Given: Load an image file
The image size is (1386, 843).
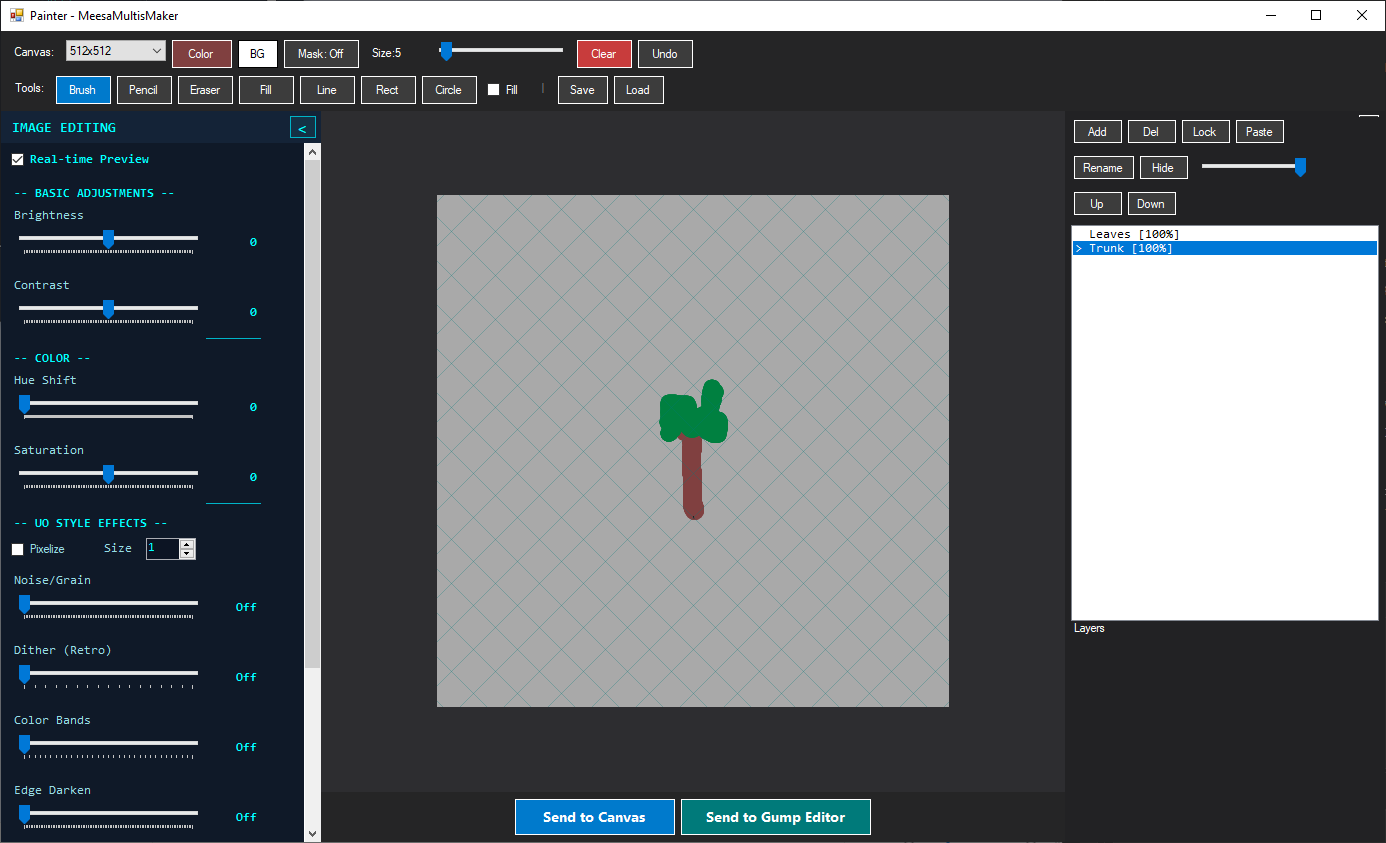Looking at the screenshot, I should 638,90.
